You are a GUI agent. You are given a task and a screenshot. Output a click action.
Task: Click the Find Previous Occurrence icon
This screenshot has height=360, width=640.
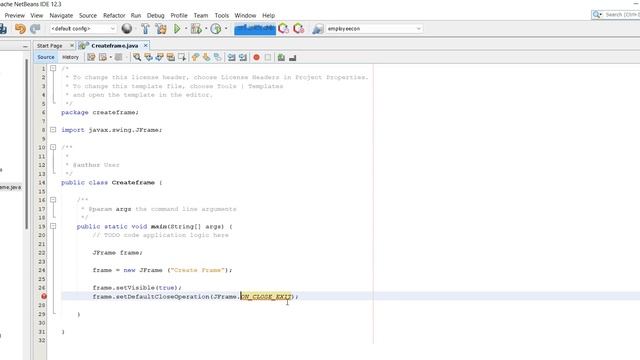148,58
